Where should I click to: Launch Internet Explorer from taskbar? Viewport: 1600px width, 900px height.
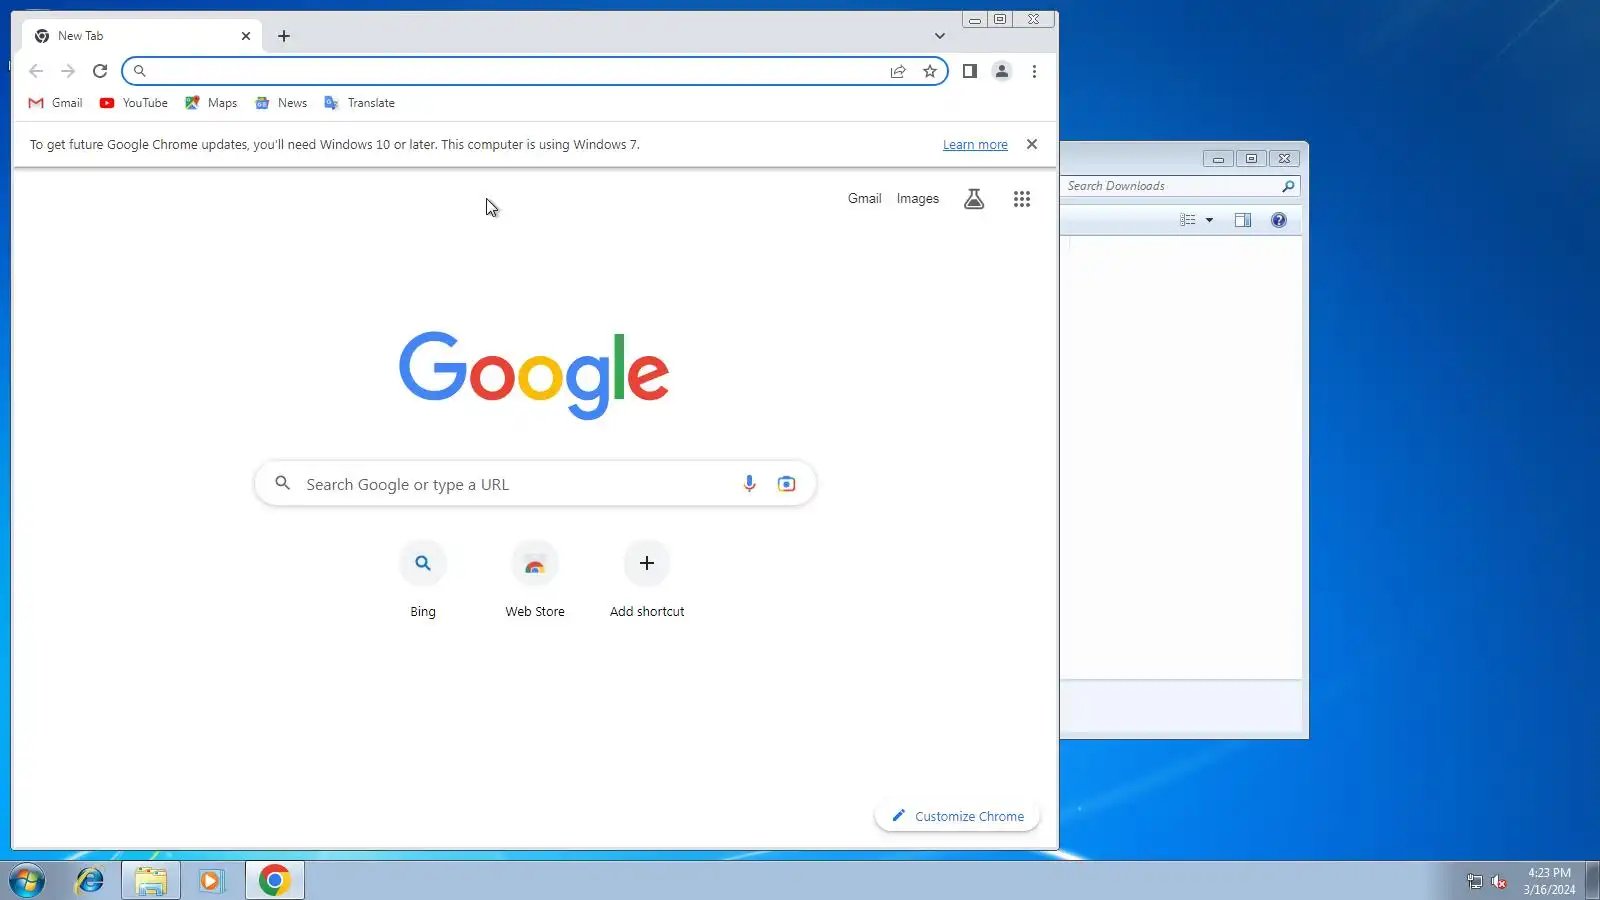tap(90, 881)
